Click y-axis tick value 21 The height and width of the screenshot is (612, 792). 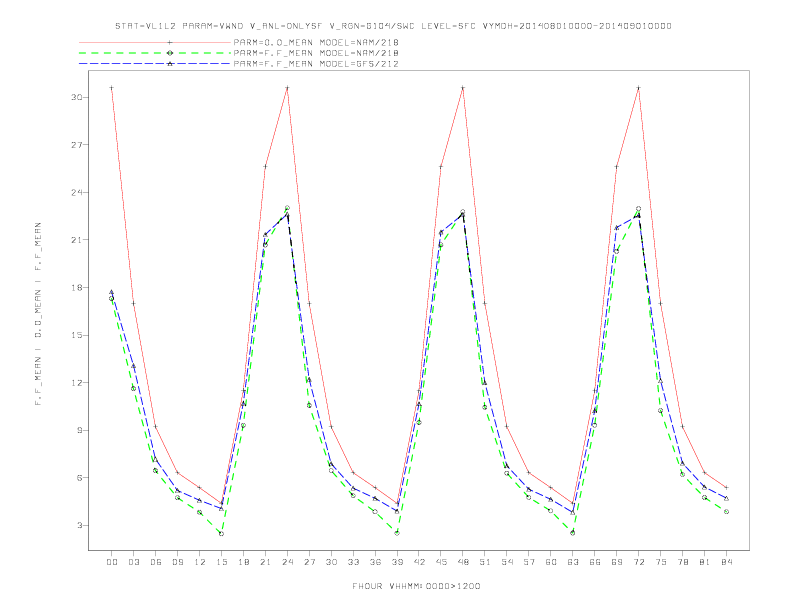click(77, 240)
